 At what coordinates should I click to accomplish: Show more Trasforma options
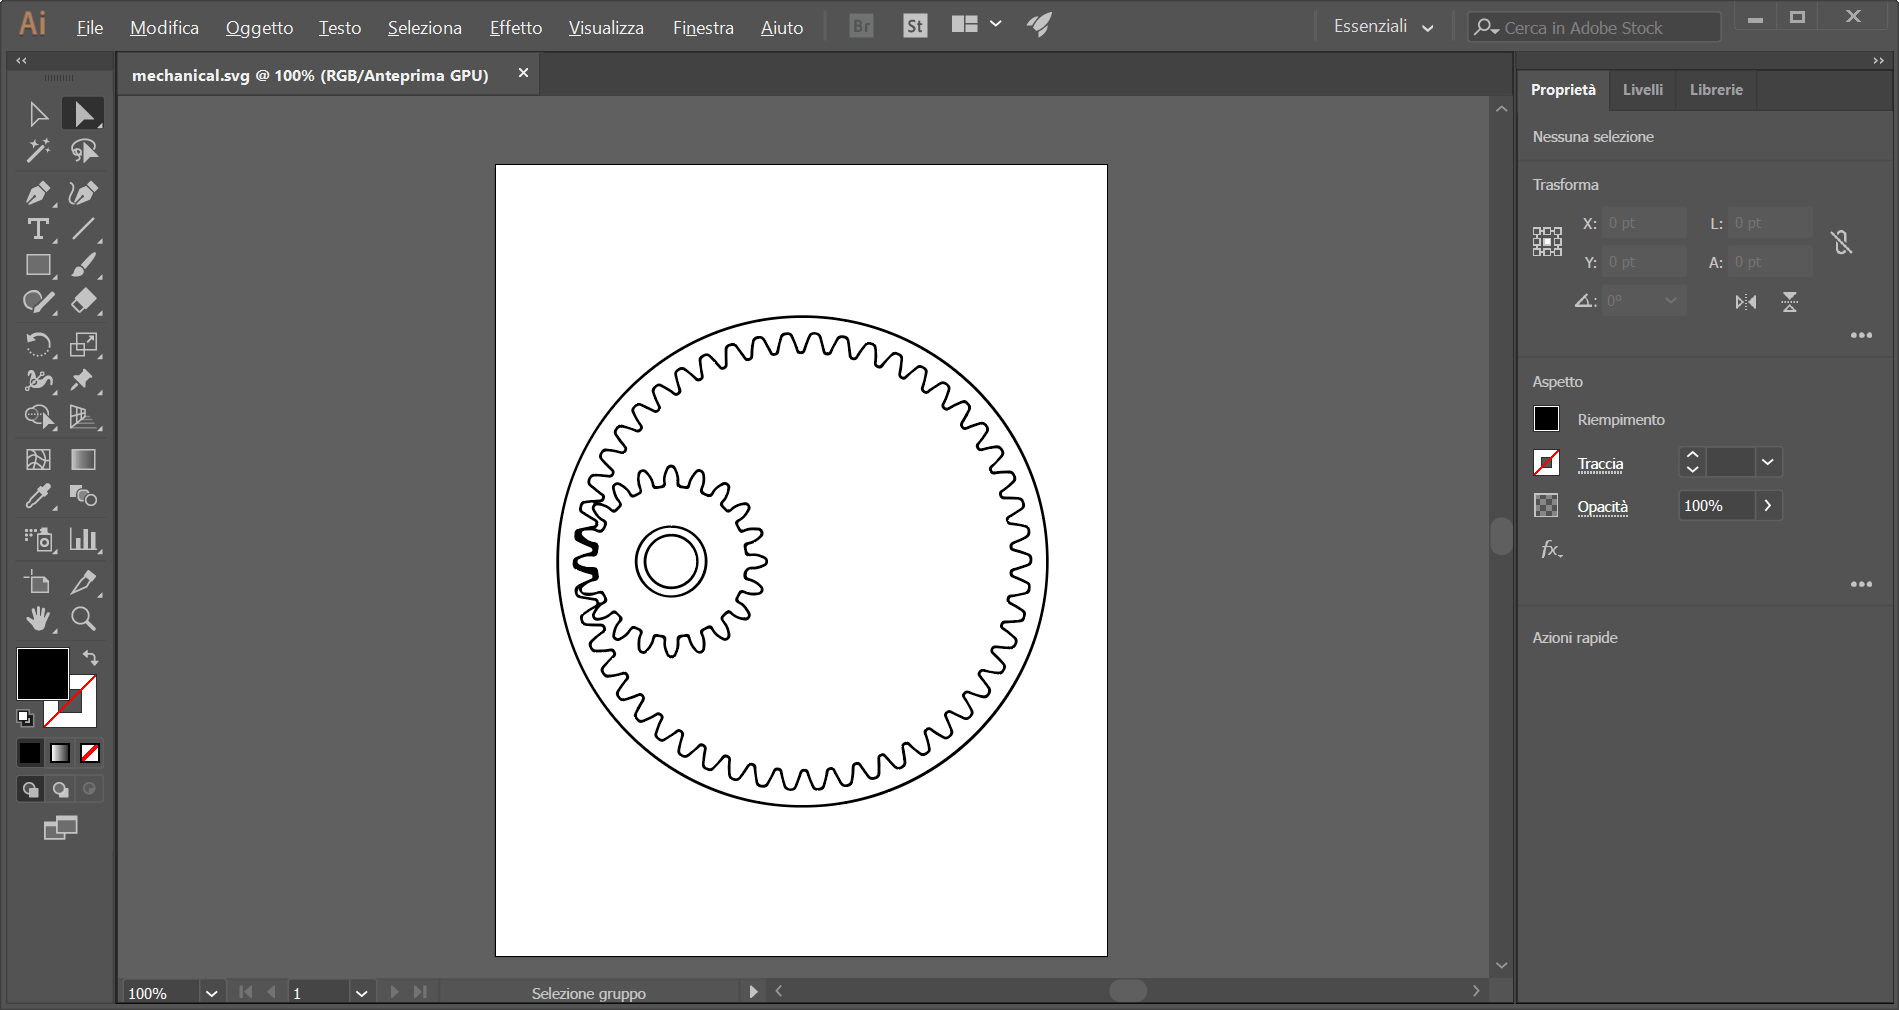coord(1861,336)
